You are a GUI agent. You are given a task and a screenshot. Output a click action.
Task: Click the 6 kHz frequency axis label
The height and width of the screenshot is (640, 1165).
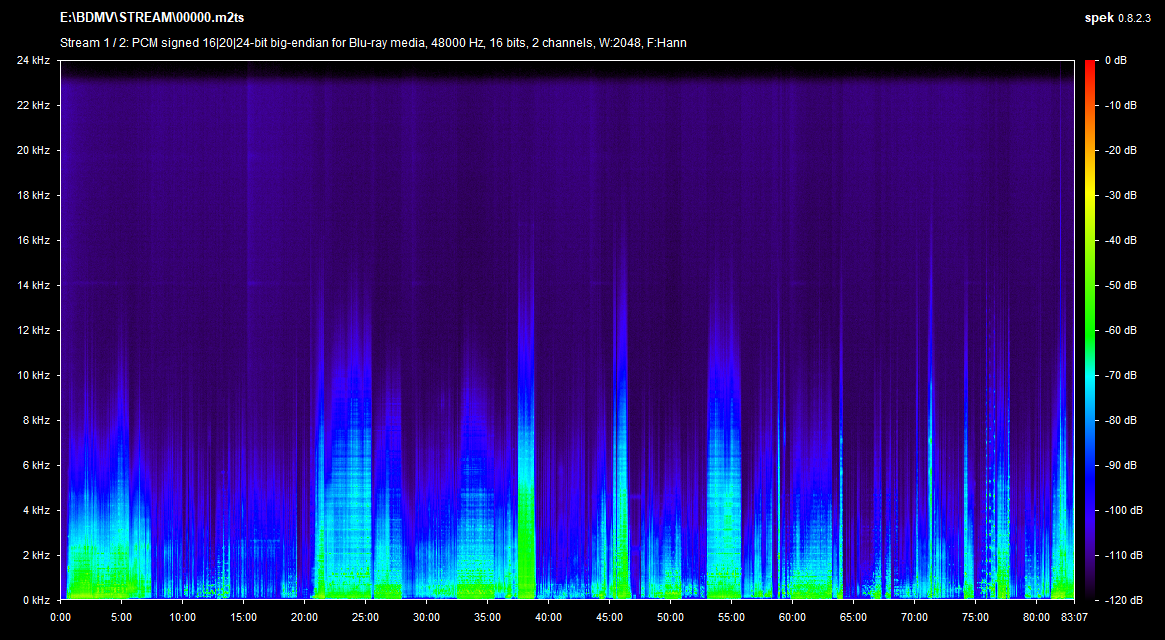tap(36, 466)
